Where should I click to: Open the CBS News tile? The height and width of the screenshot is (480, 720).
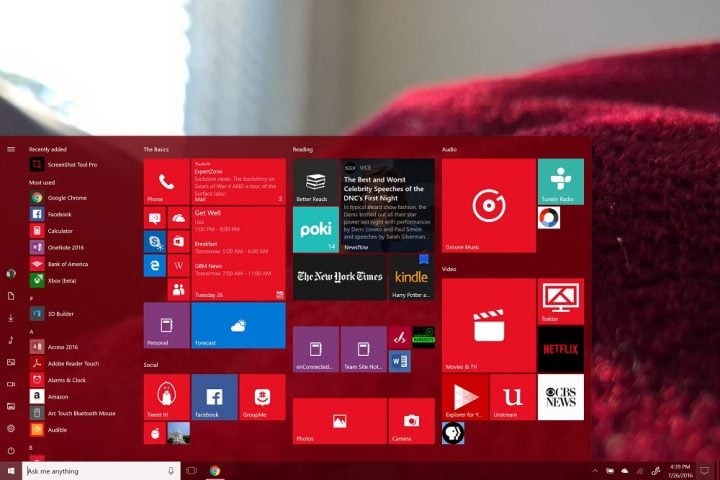(x=561, y=397)
